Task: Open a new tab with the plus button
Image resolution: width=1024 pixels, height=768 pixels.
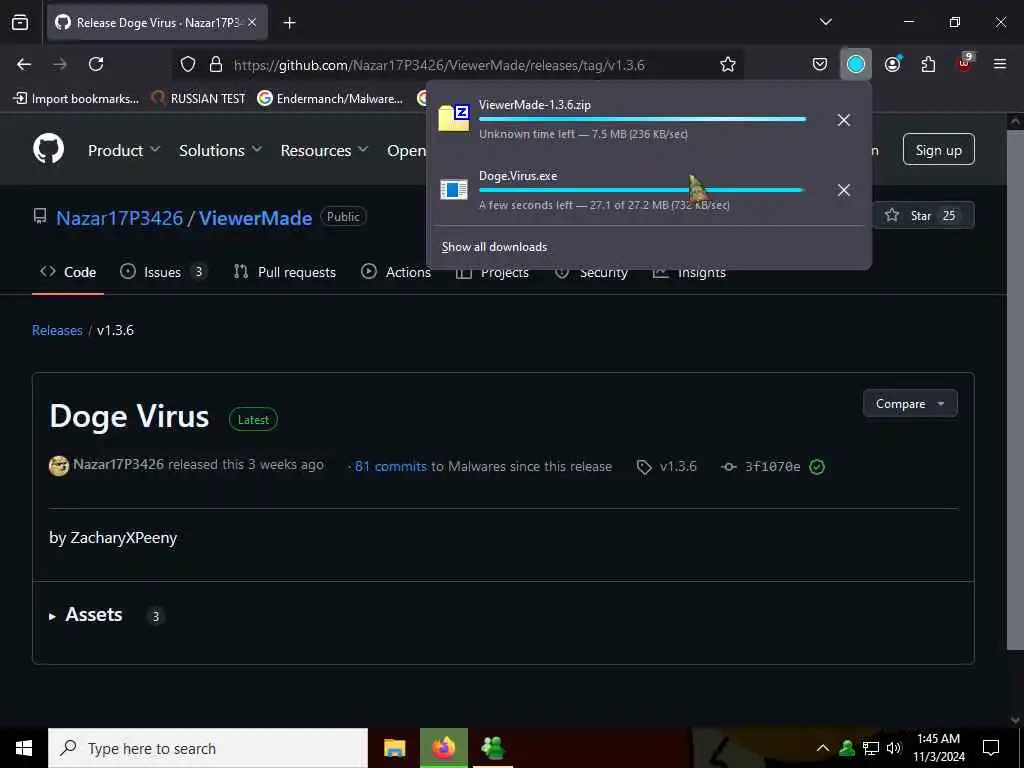Action: (x=289, y=23)
